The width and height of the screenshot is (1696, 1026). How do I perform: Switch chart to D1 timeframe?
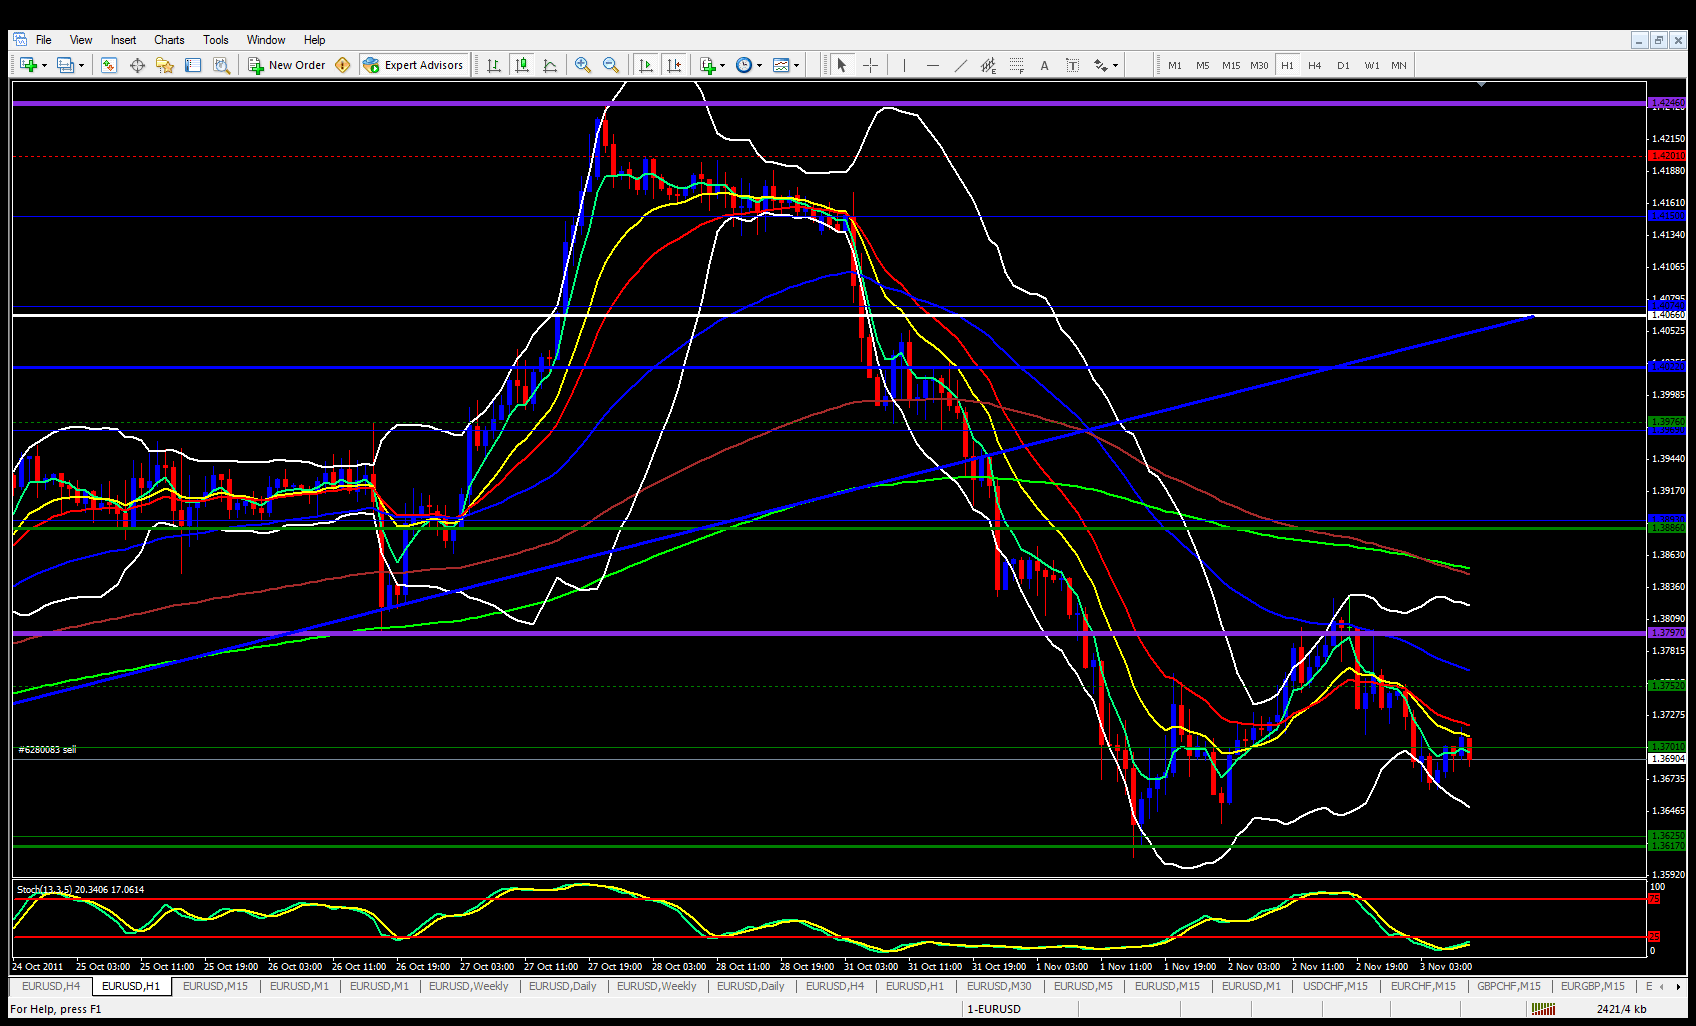coord(1343,65)
